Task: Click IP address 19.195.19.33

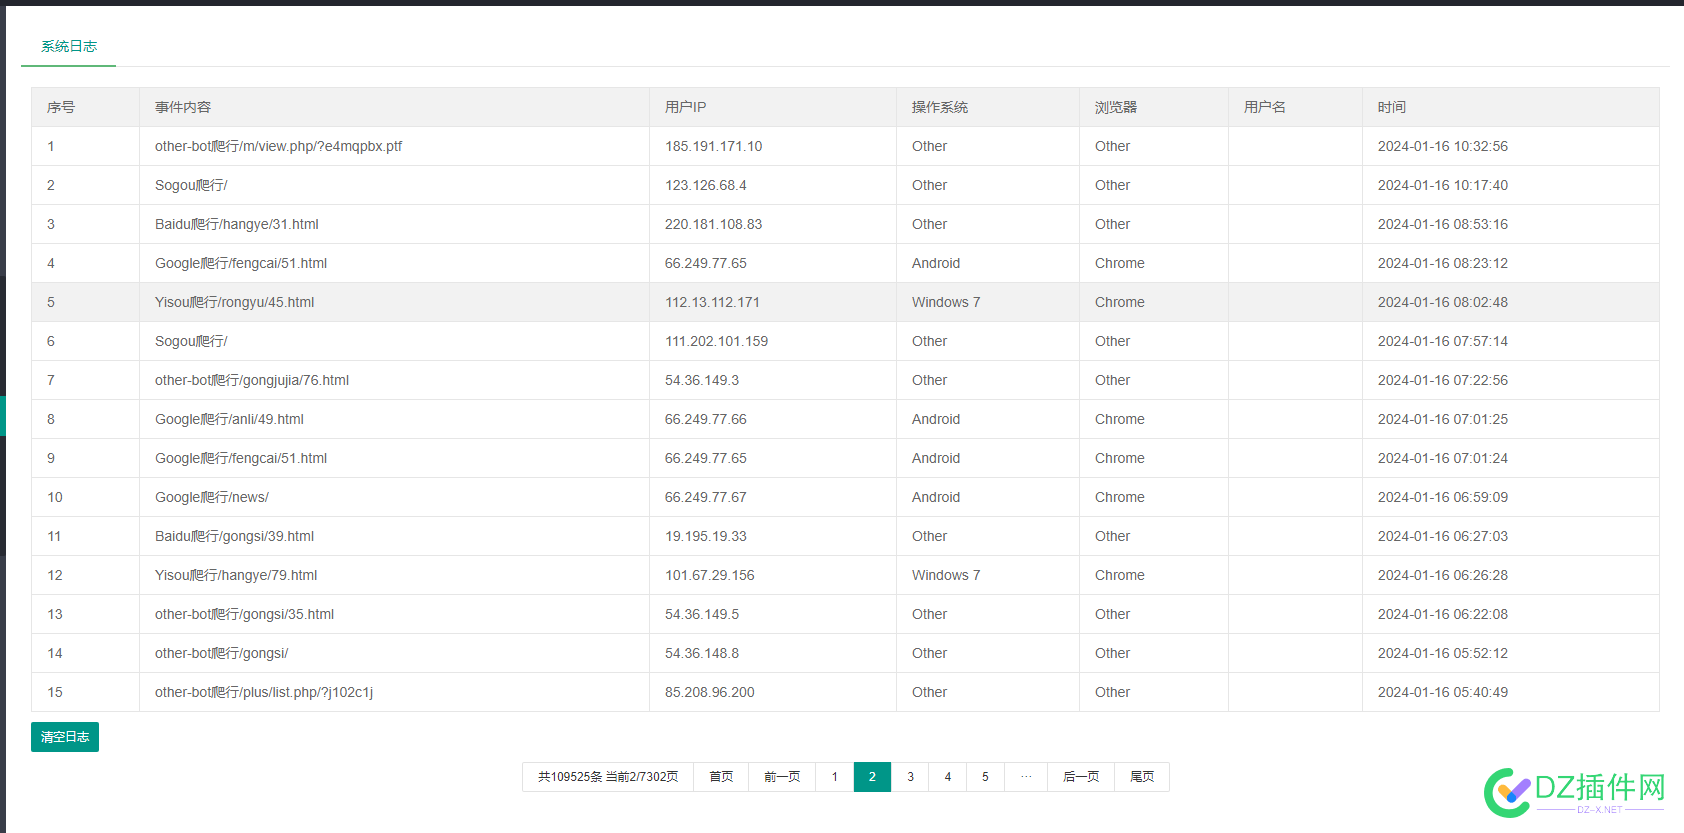Action: click(706, 536)
